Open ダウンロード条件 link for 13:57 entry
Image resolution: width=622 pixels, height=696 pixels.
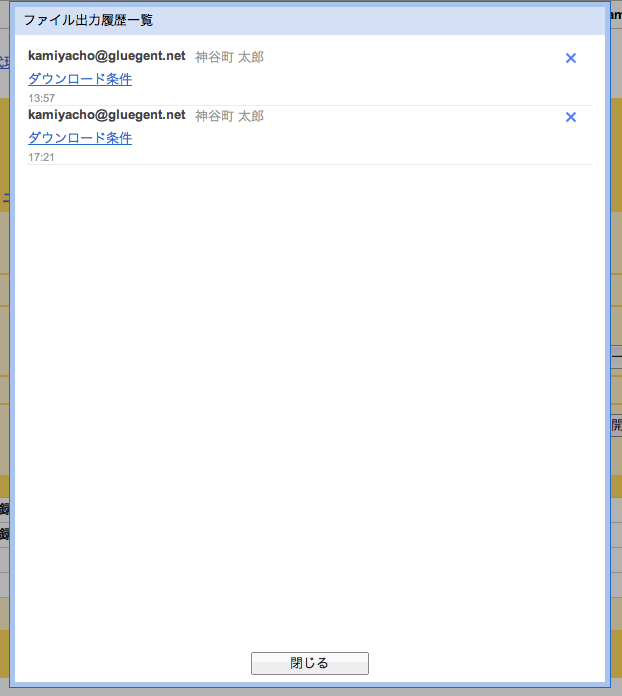tap(80, 79)
